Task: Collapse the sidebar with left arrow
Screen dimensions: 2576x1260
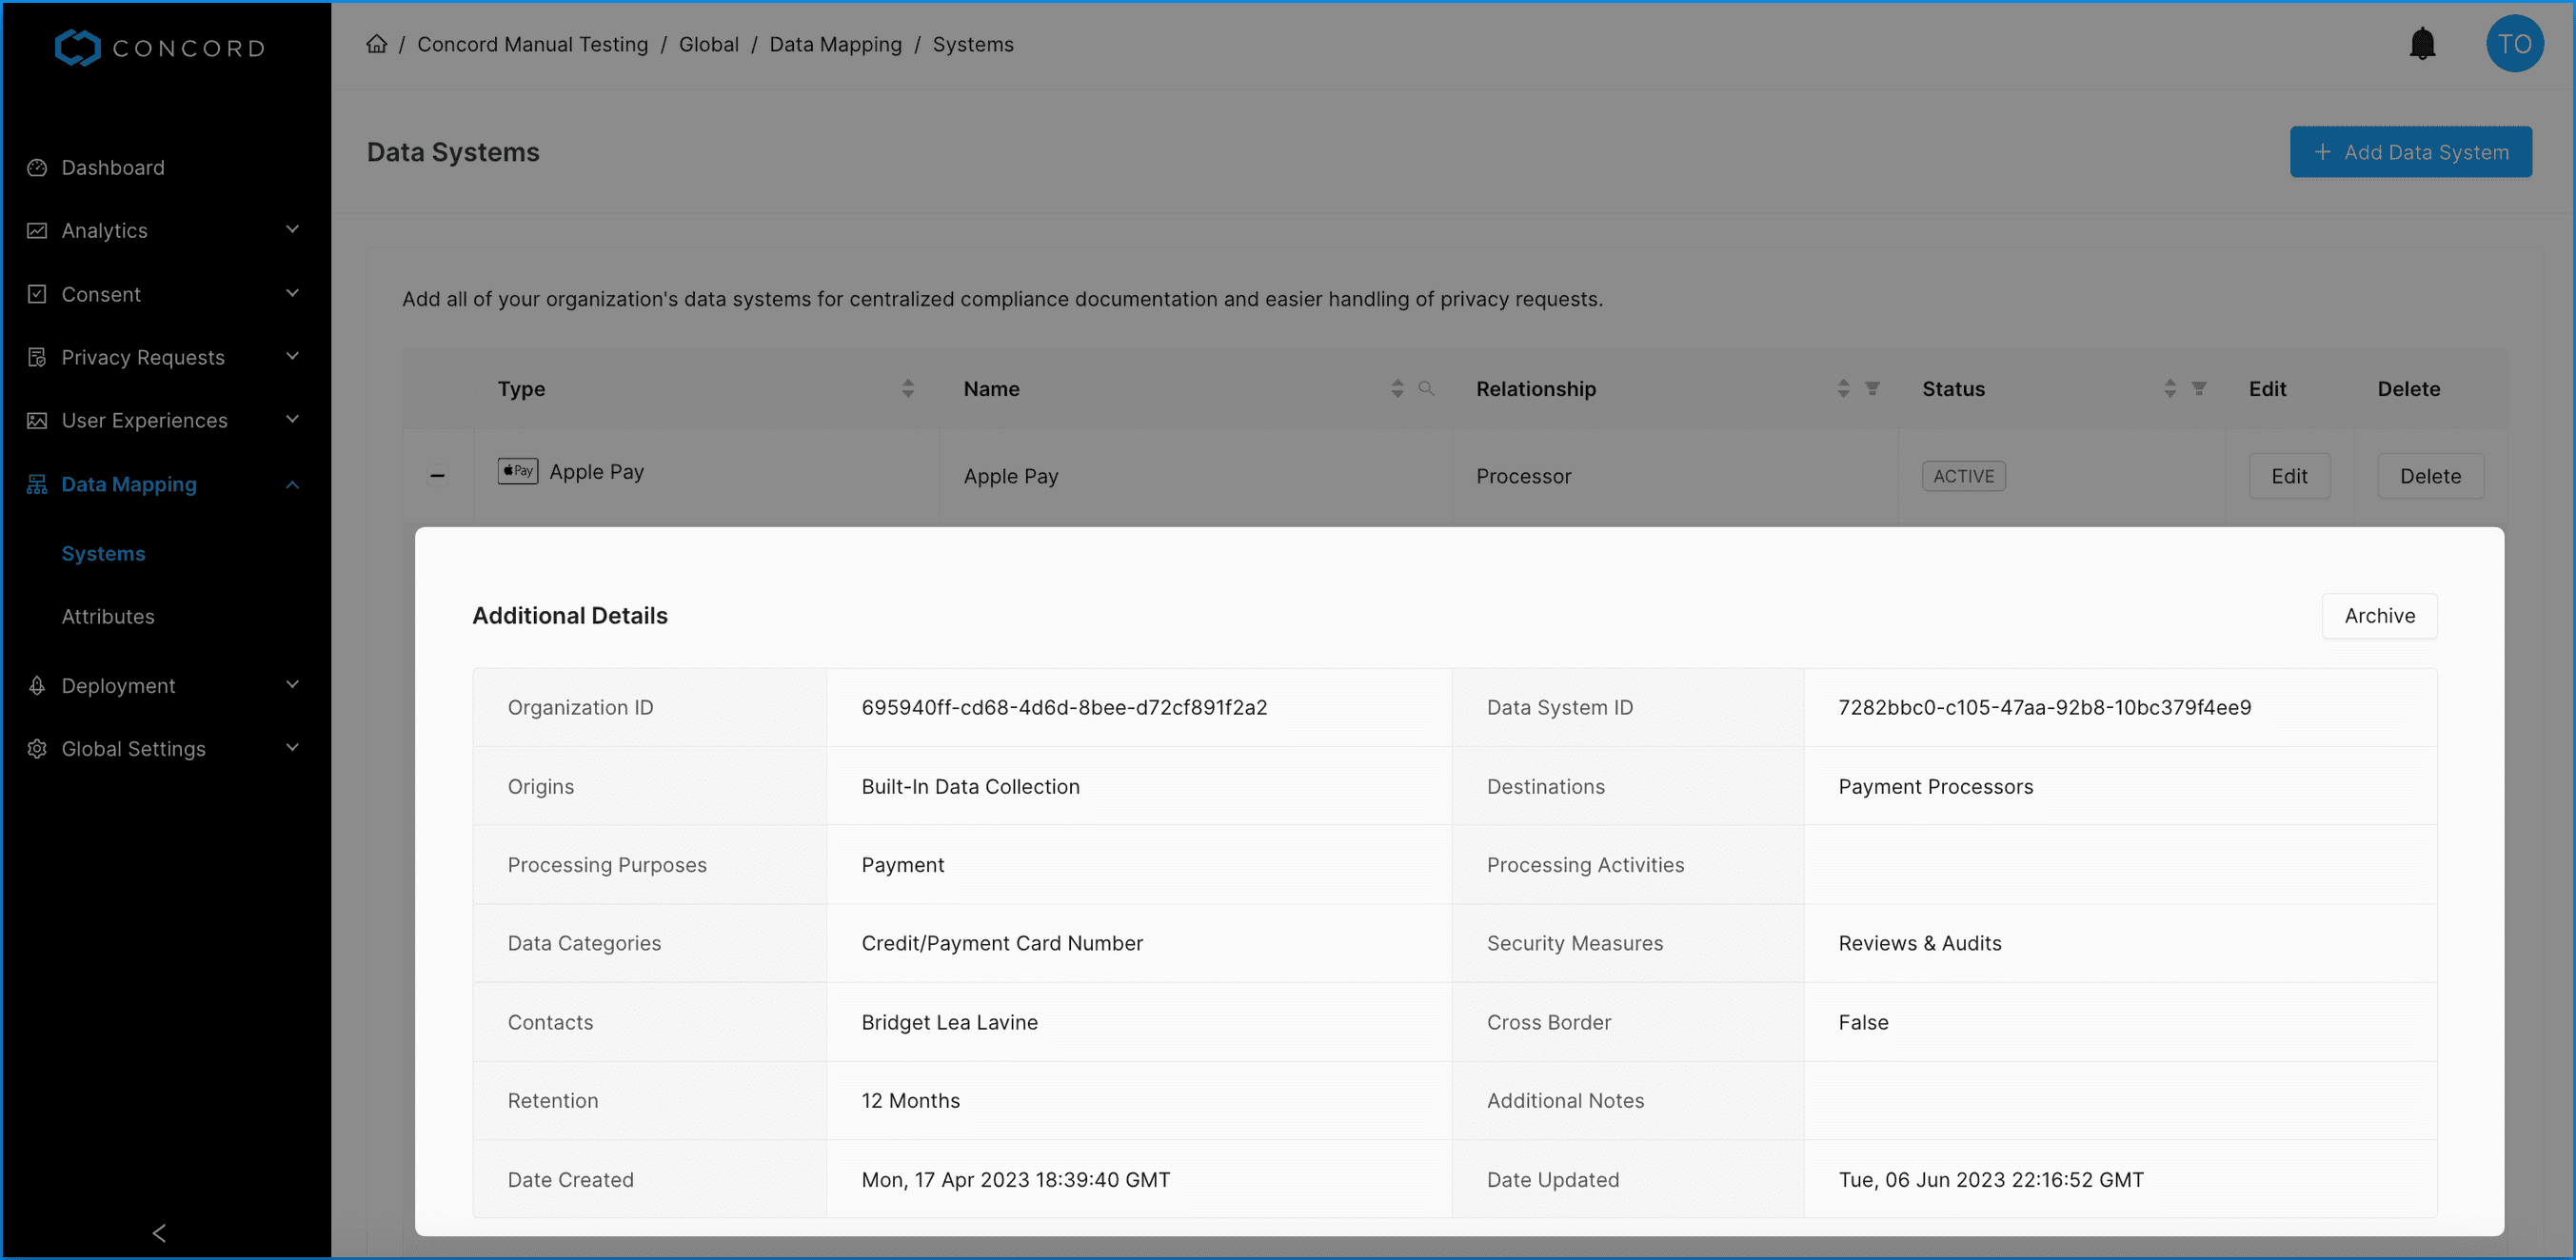Action: click(x=159, y=1232)
